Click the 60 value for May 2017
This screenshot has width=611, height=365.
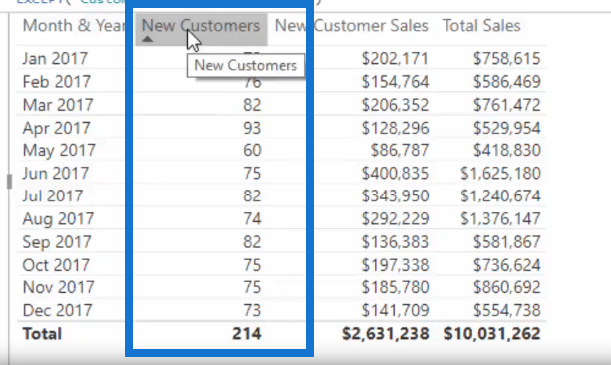click(x=252, y=150)
